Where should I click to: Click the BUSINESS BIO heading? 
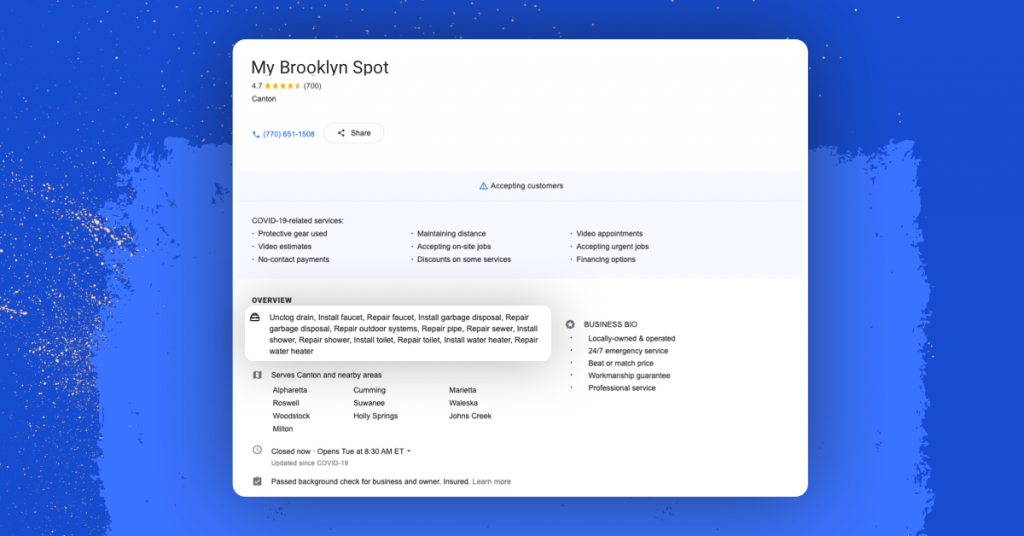pos(611,324)
